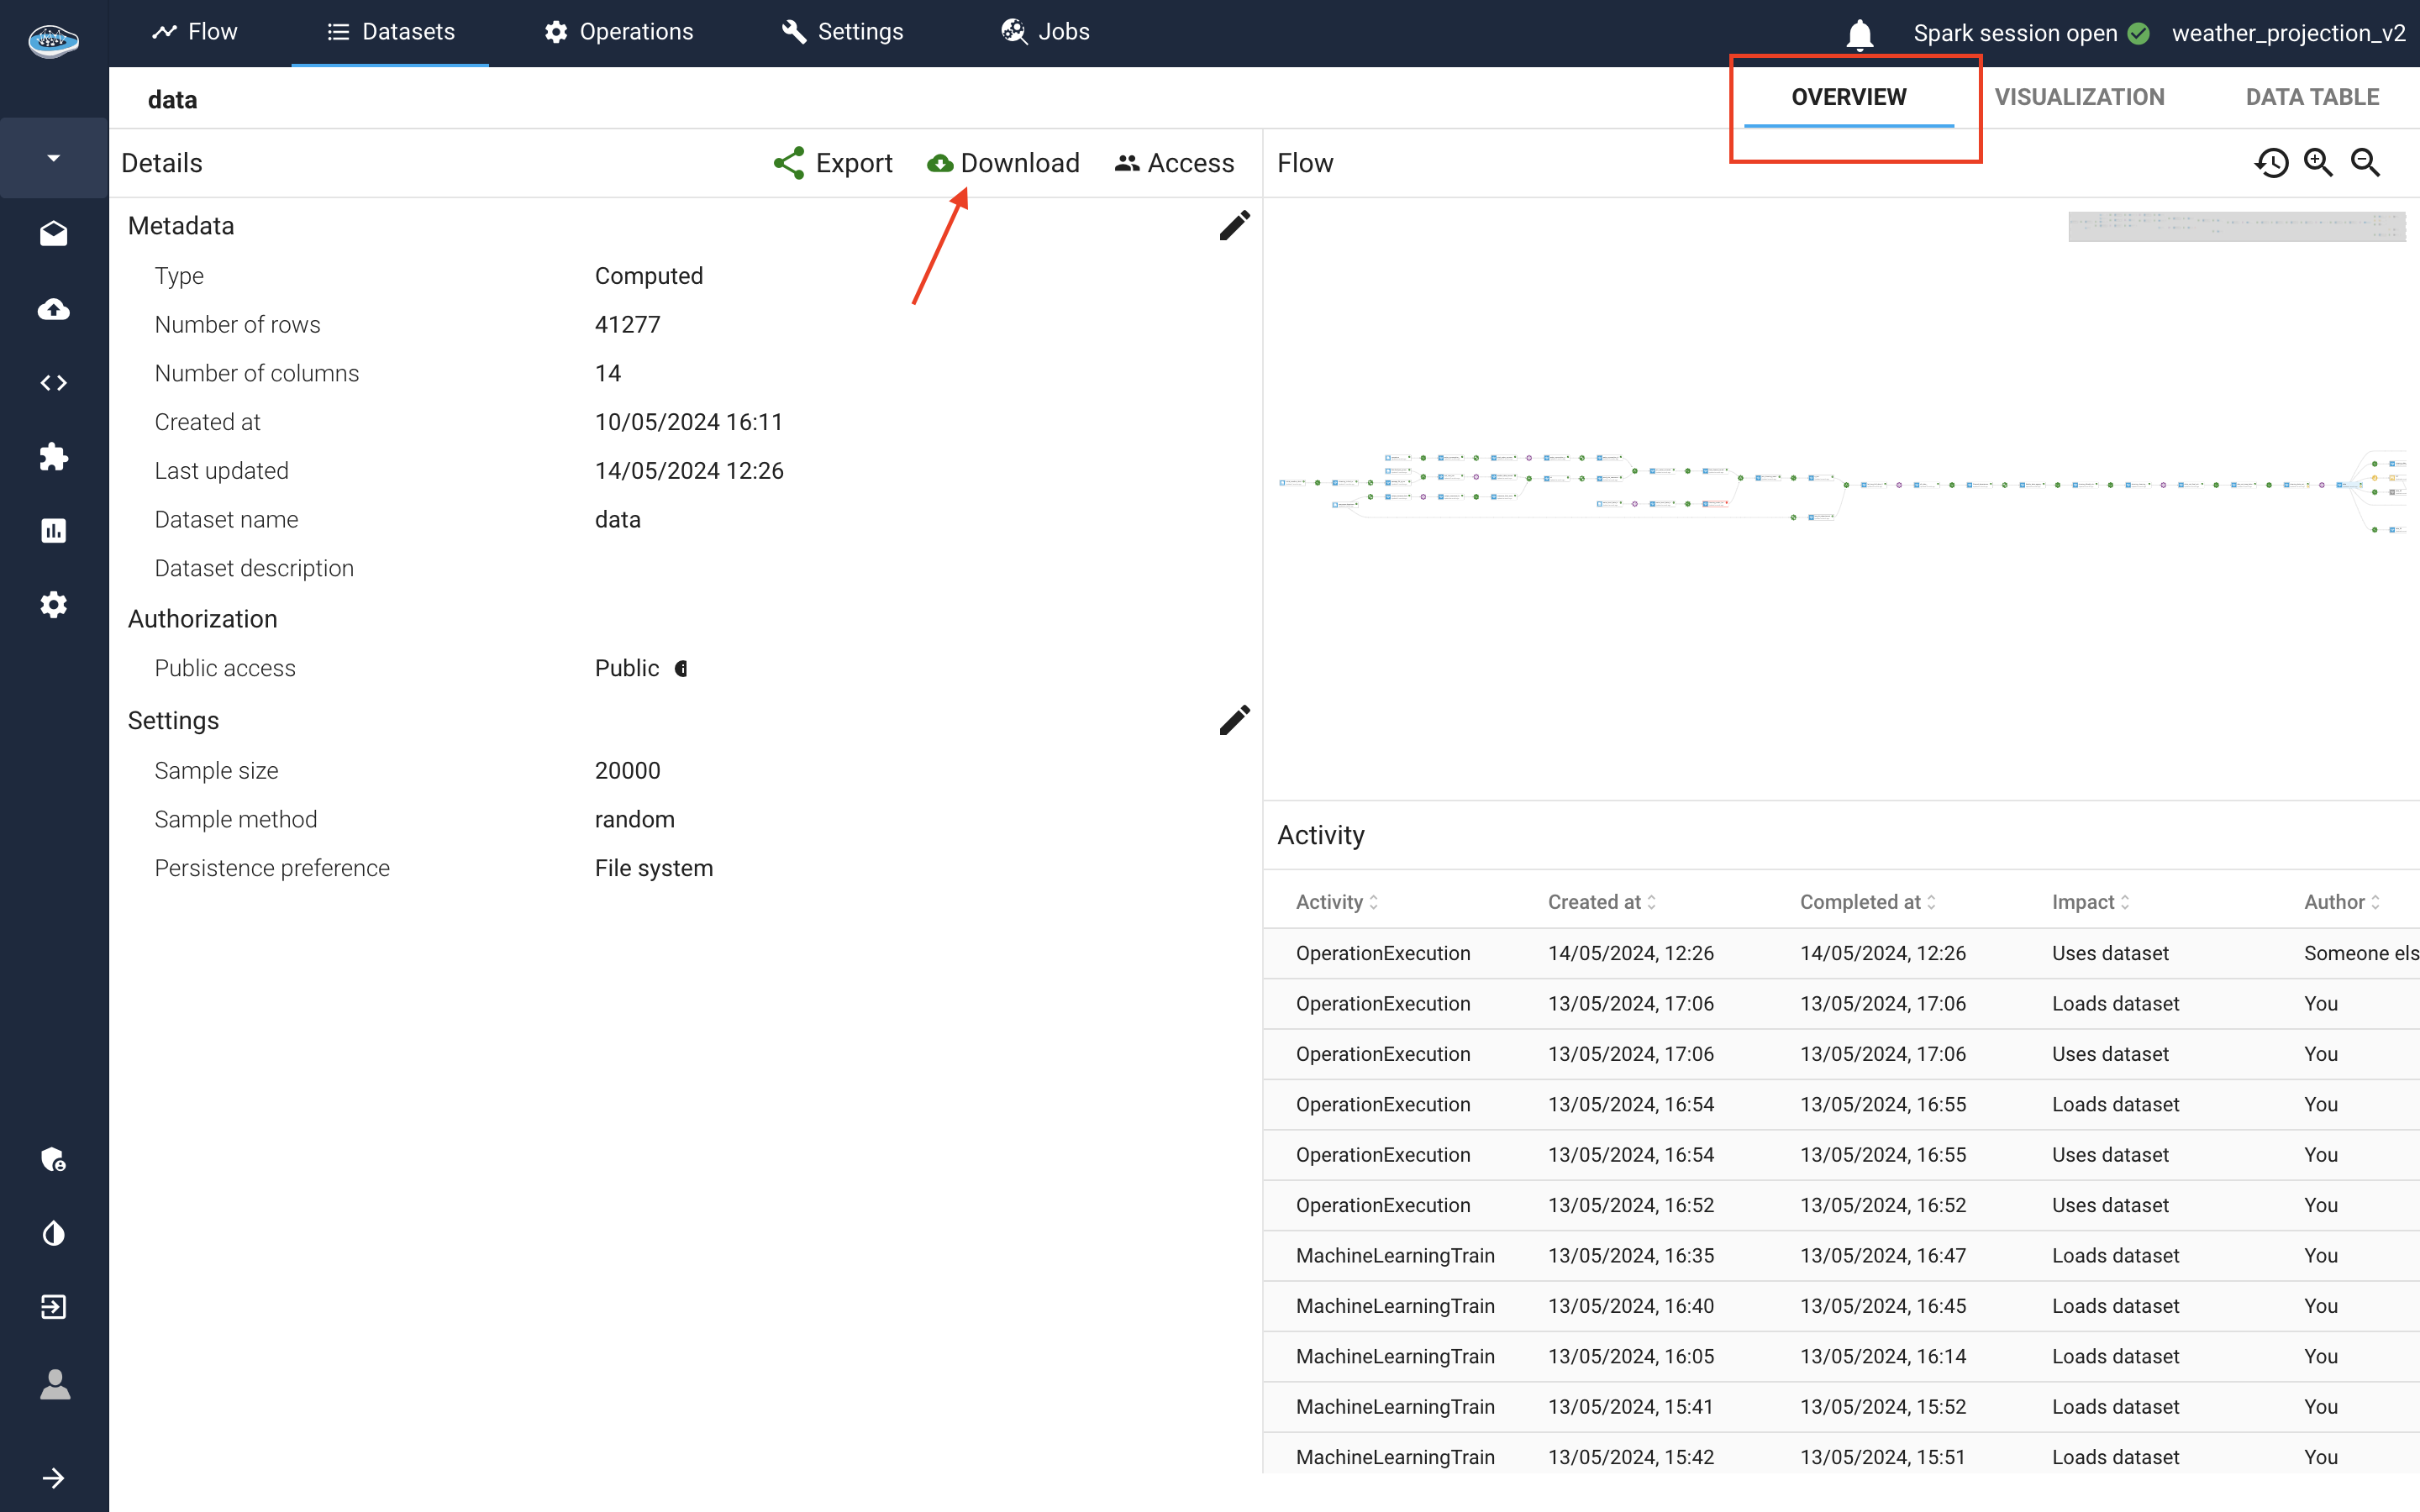Click the flow history restore icon
Screen dimensions: 2420x1512
click(x=2272, y=162)
